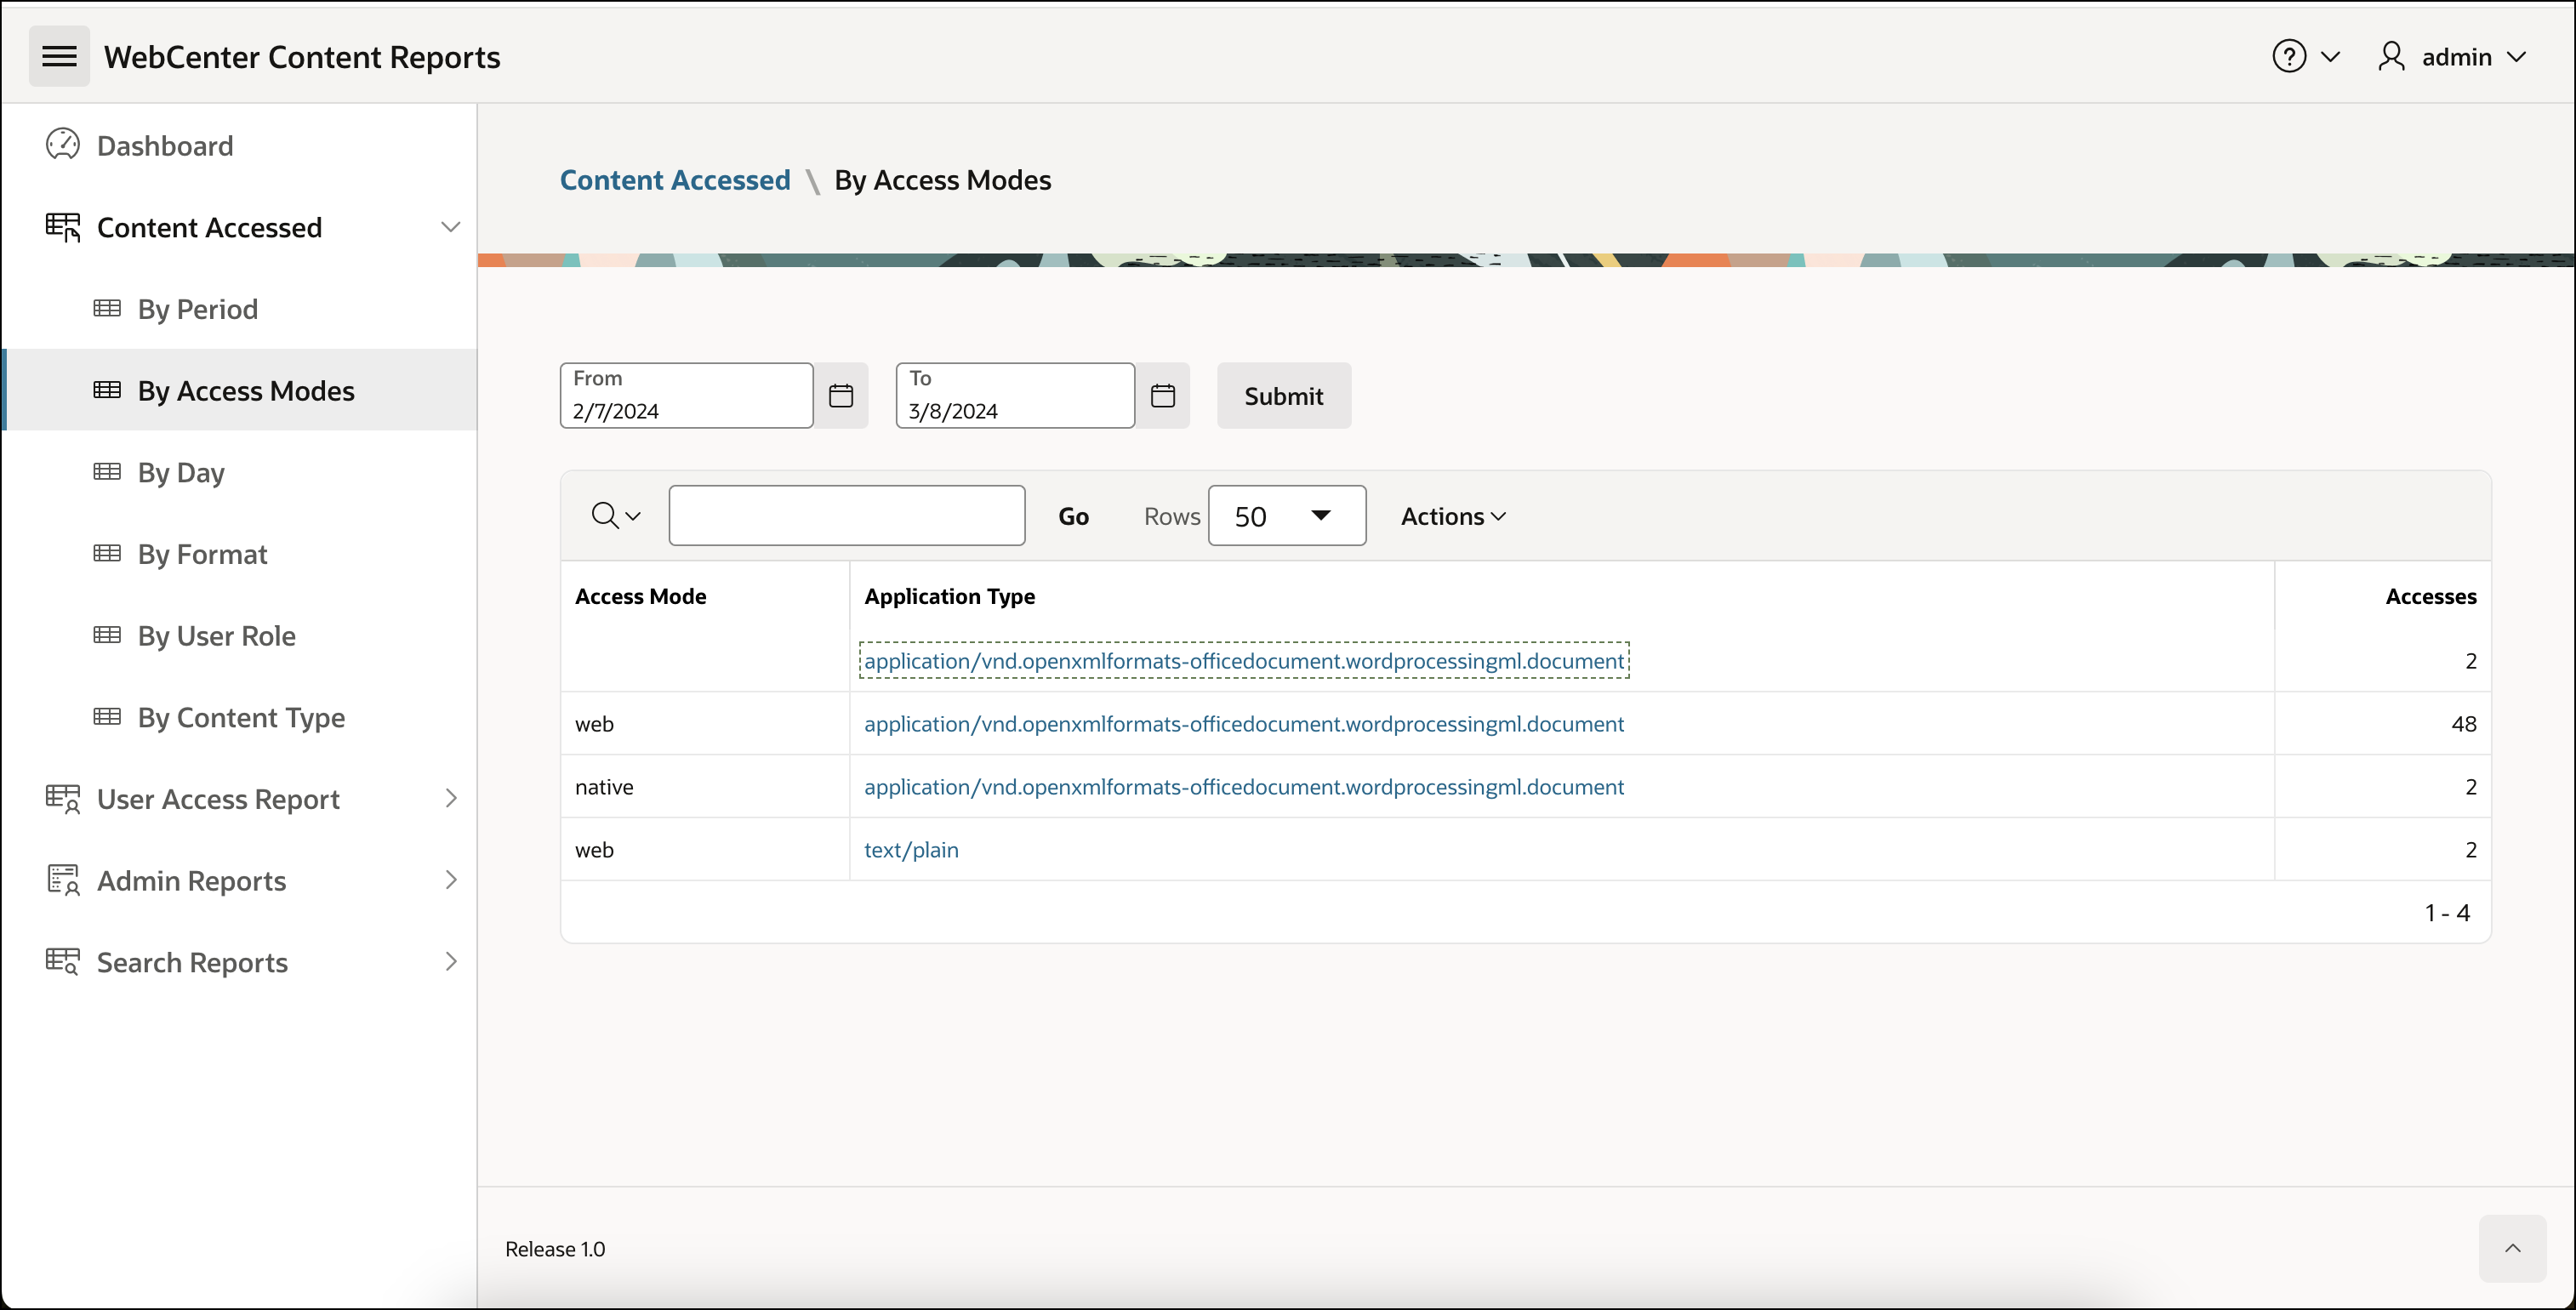Click the Content Accessed table icon
This screenshot has width=2576, height=1310.
pyautogui.click(x=63, y=227)
